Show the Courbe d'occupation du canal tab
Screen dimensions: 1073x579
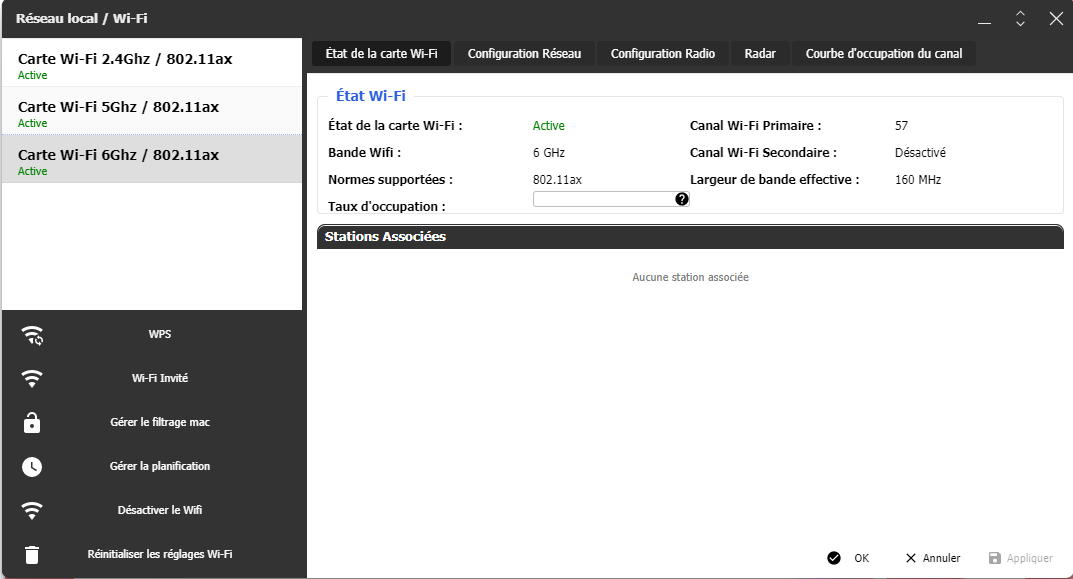pos(883,53)
